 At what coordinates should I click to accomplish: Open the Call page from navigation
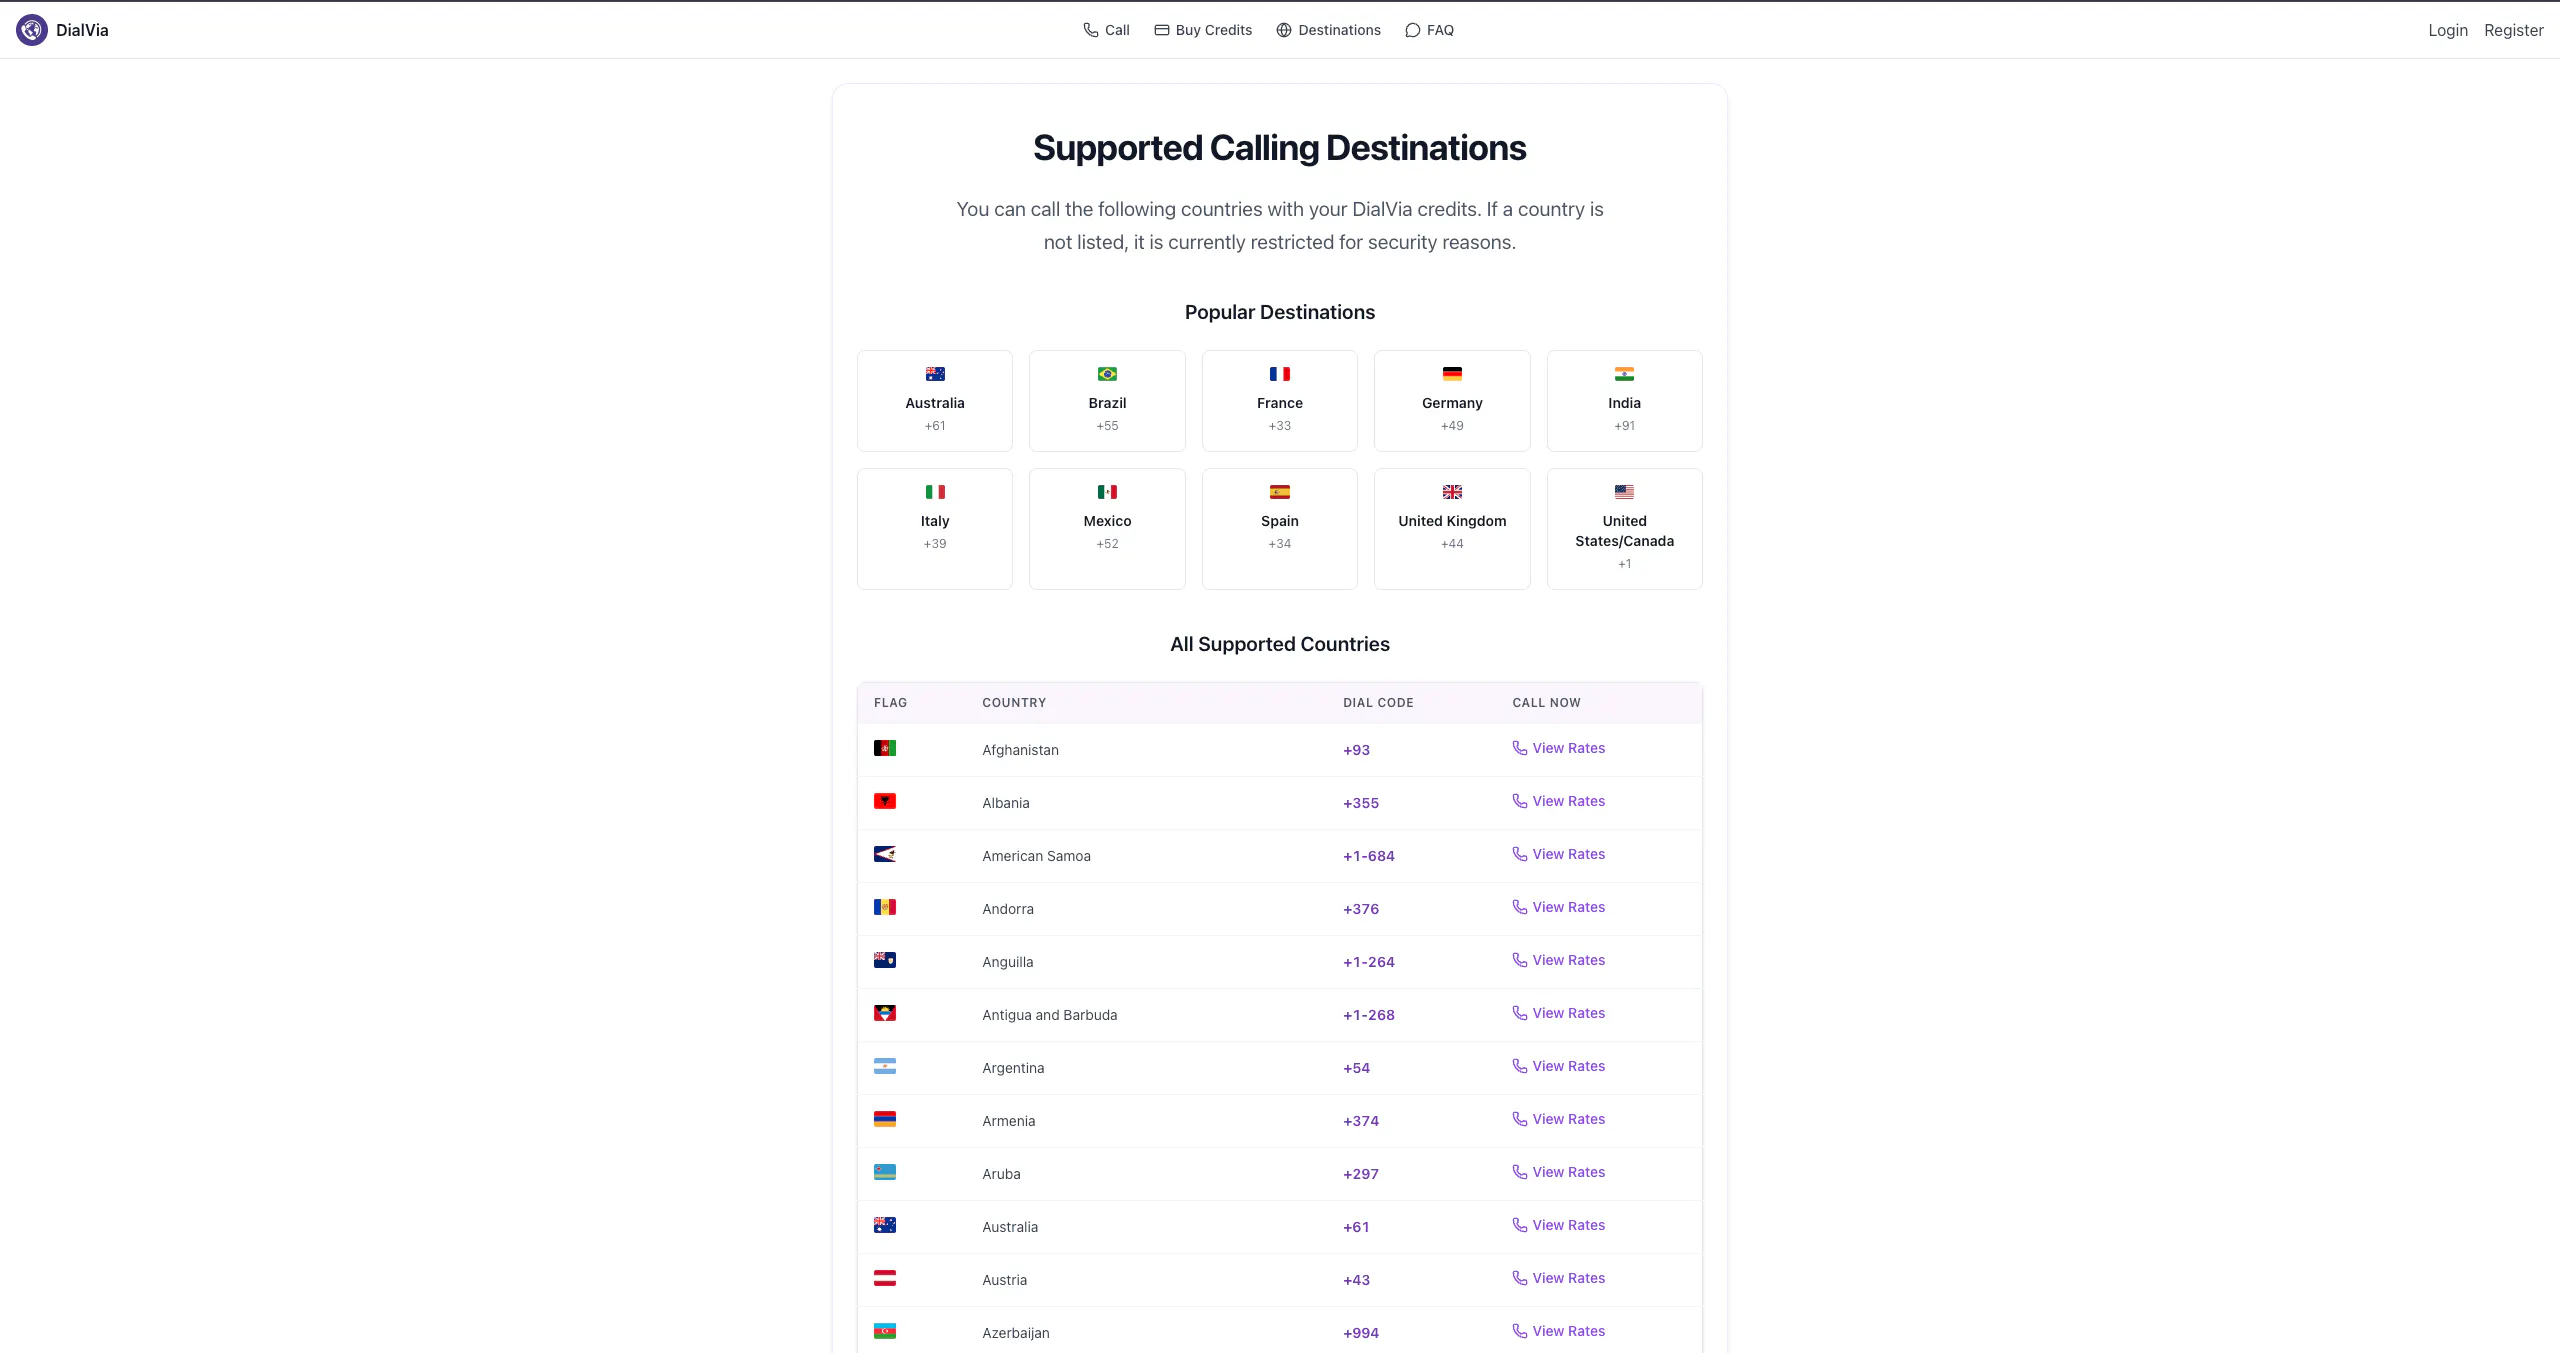(x=1106, y=30)
